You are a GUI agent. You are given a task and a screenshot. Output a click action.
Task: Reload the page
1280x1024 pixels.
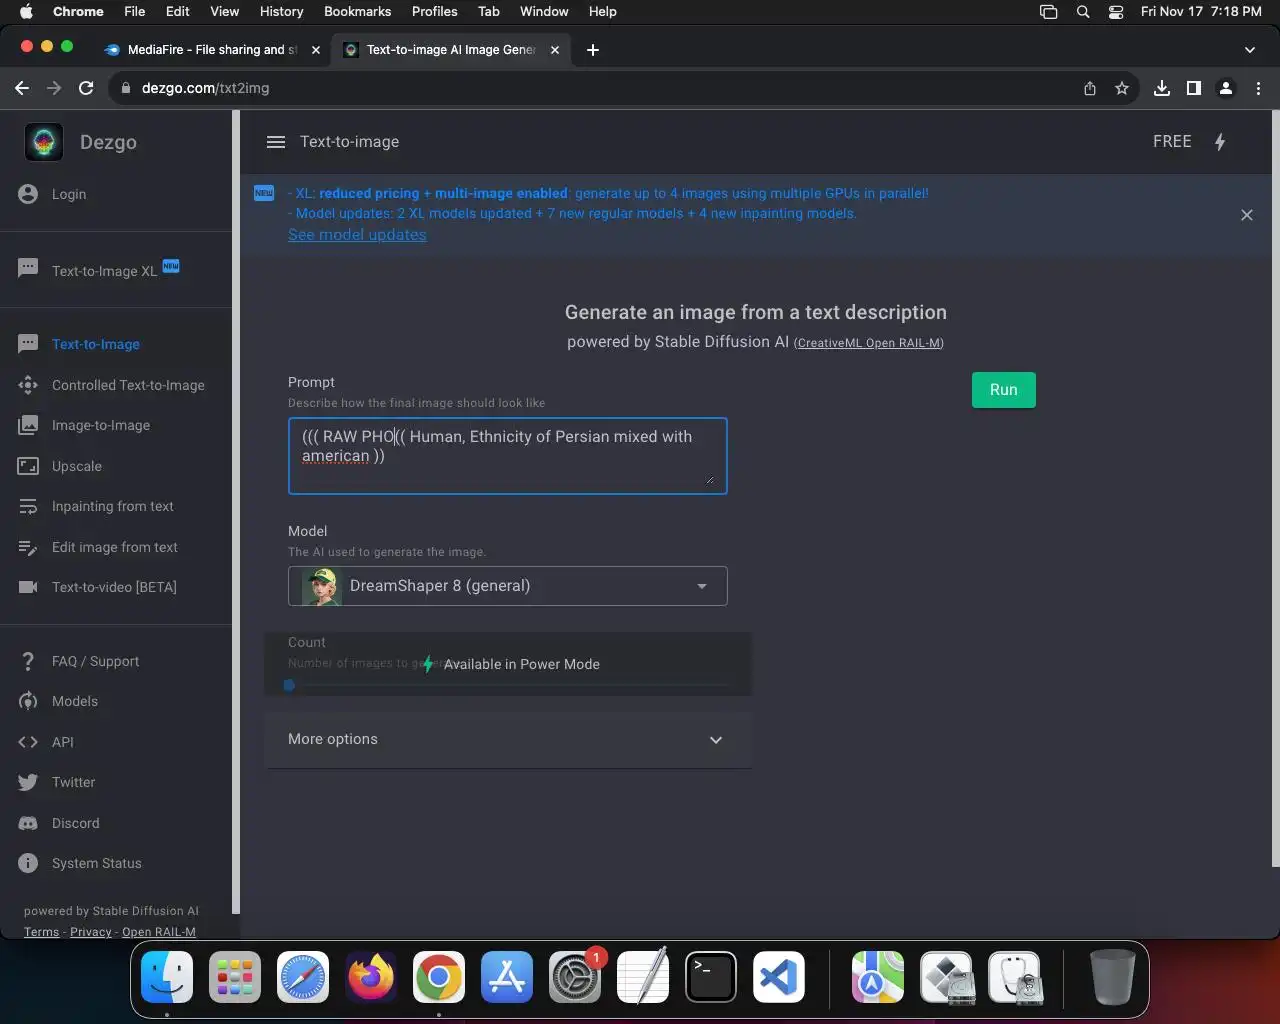(86, 88)
